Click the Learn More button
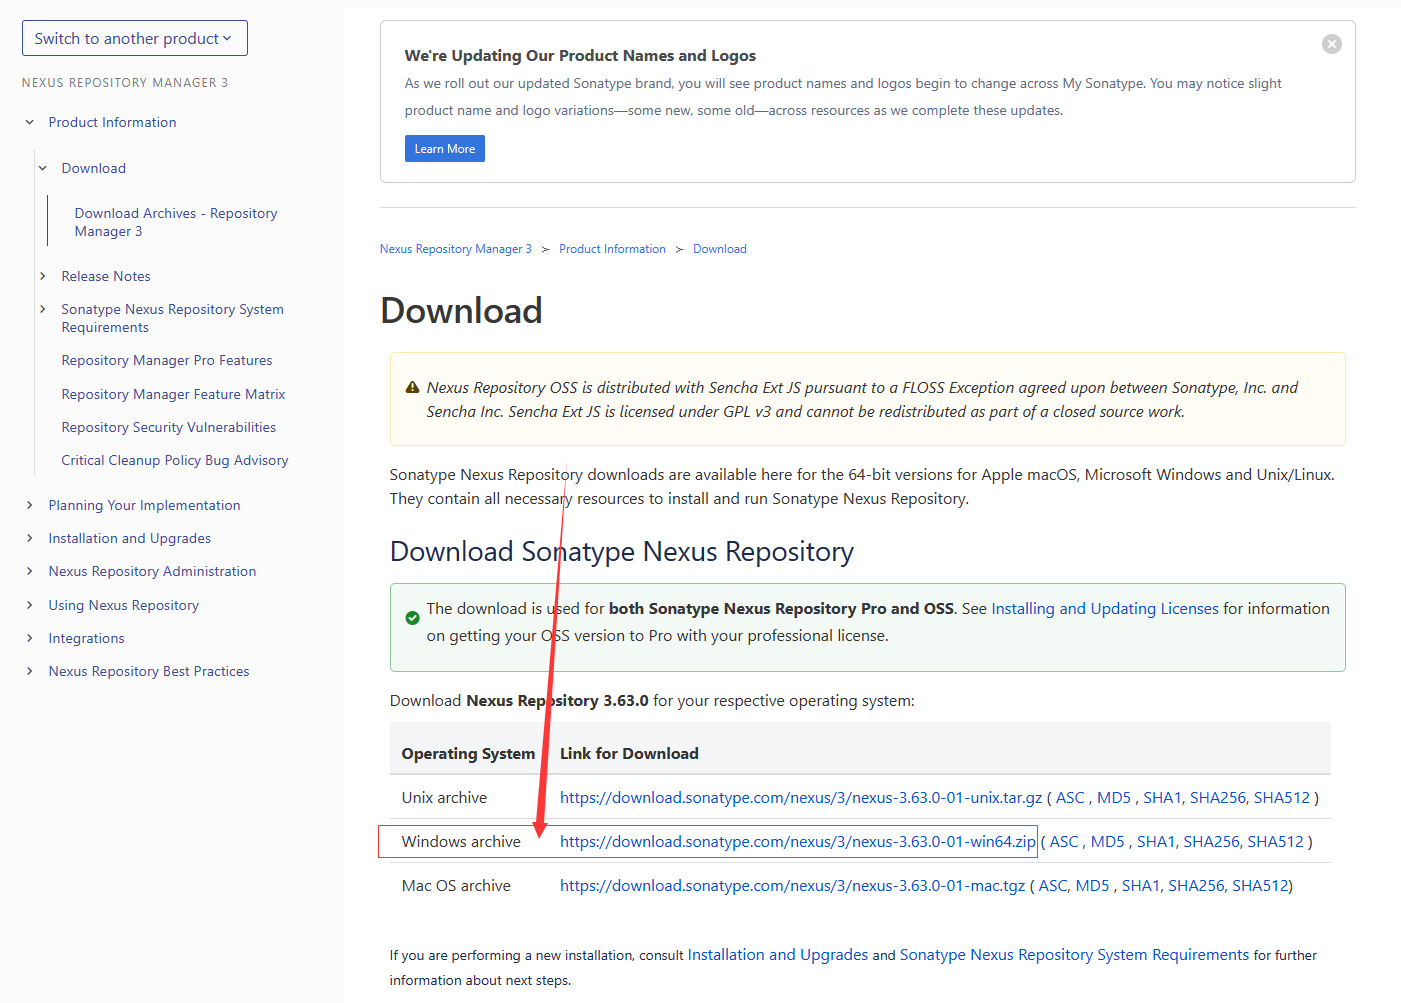The height and width of the screenshot is (1003, 1401). [x=445, y=149]
